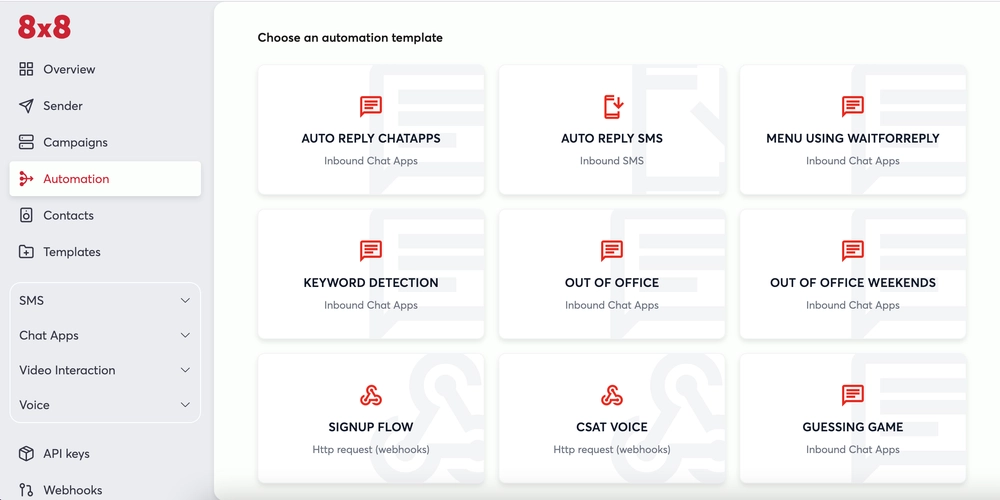Select the Guessing Game template card
1000x500 pixels.
coord(853,418)
